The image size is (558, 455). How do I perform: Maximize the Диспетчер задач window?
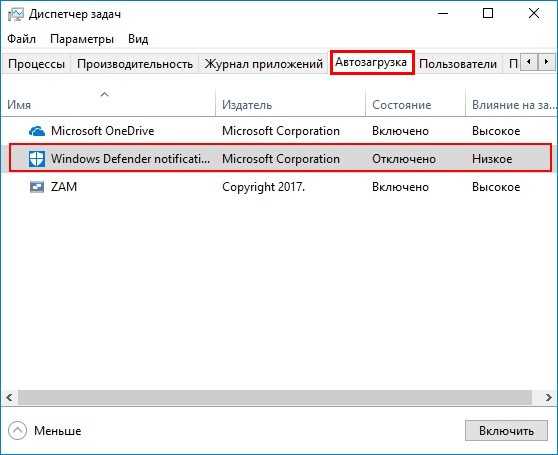pyautogui.click(x=488, y=14)
